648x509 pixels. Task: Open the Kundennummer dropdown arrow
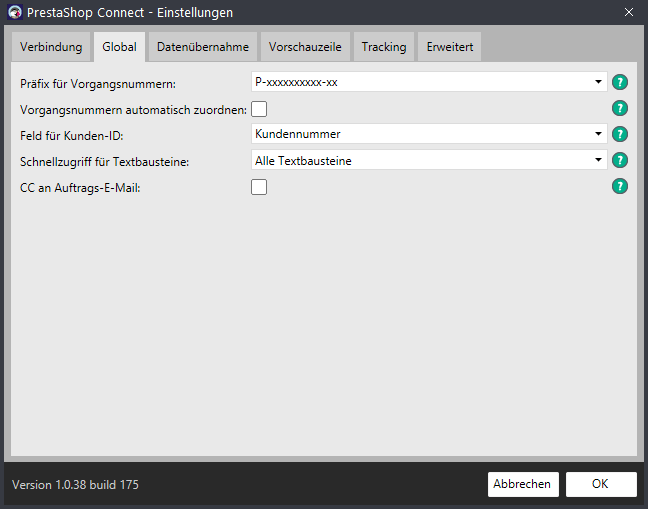click(x=598, y=134)
